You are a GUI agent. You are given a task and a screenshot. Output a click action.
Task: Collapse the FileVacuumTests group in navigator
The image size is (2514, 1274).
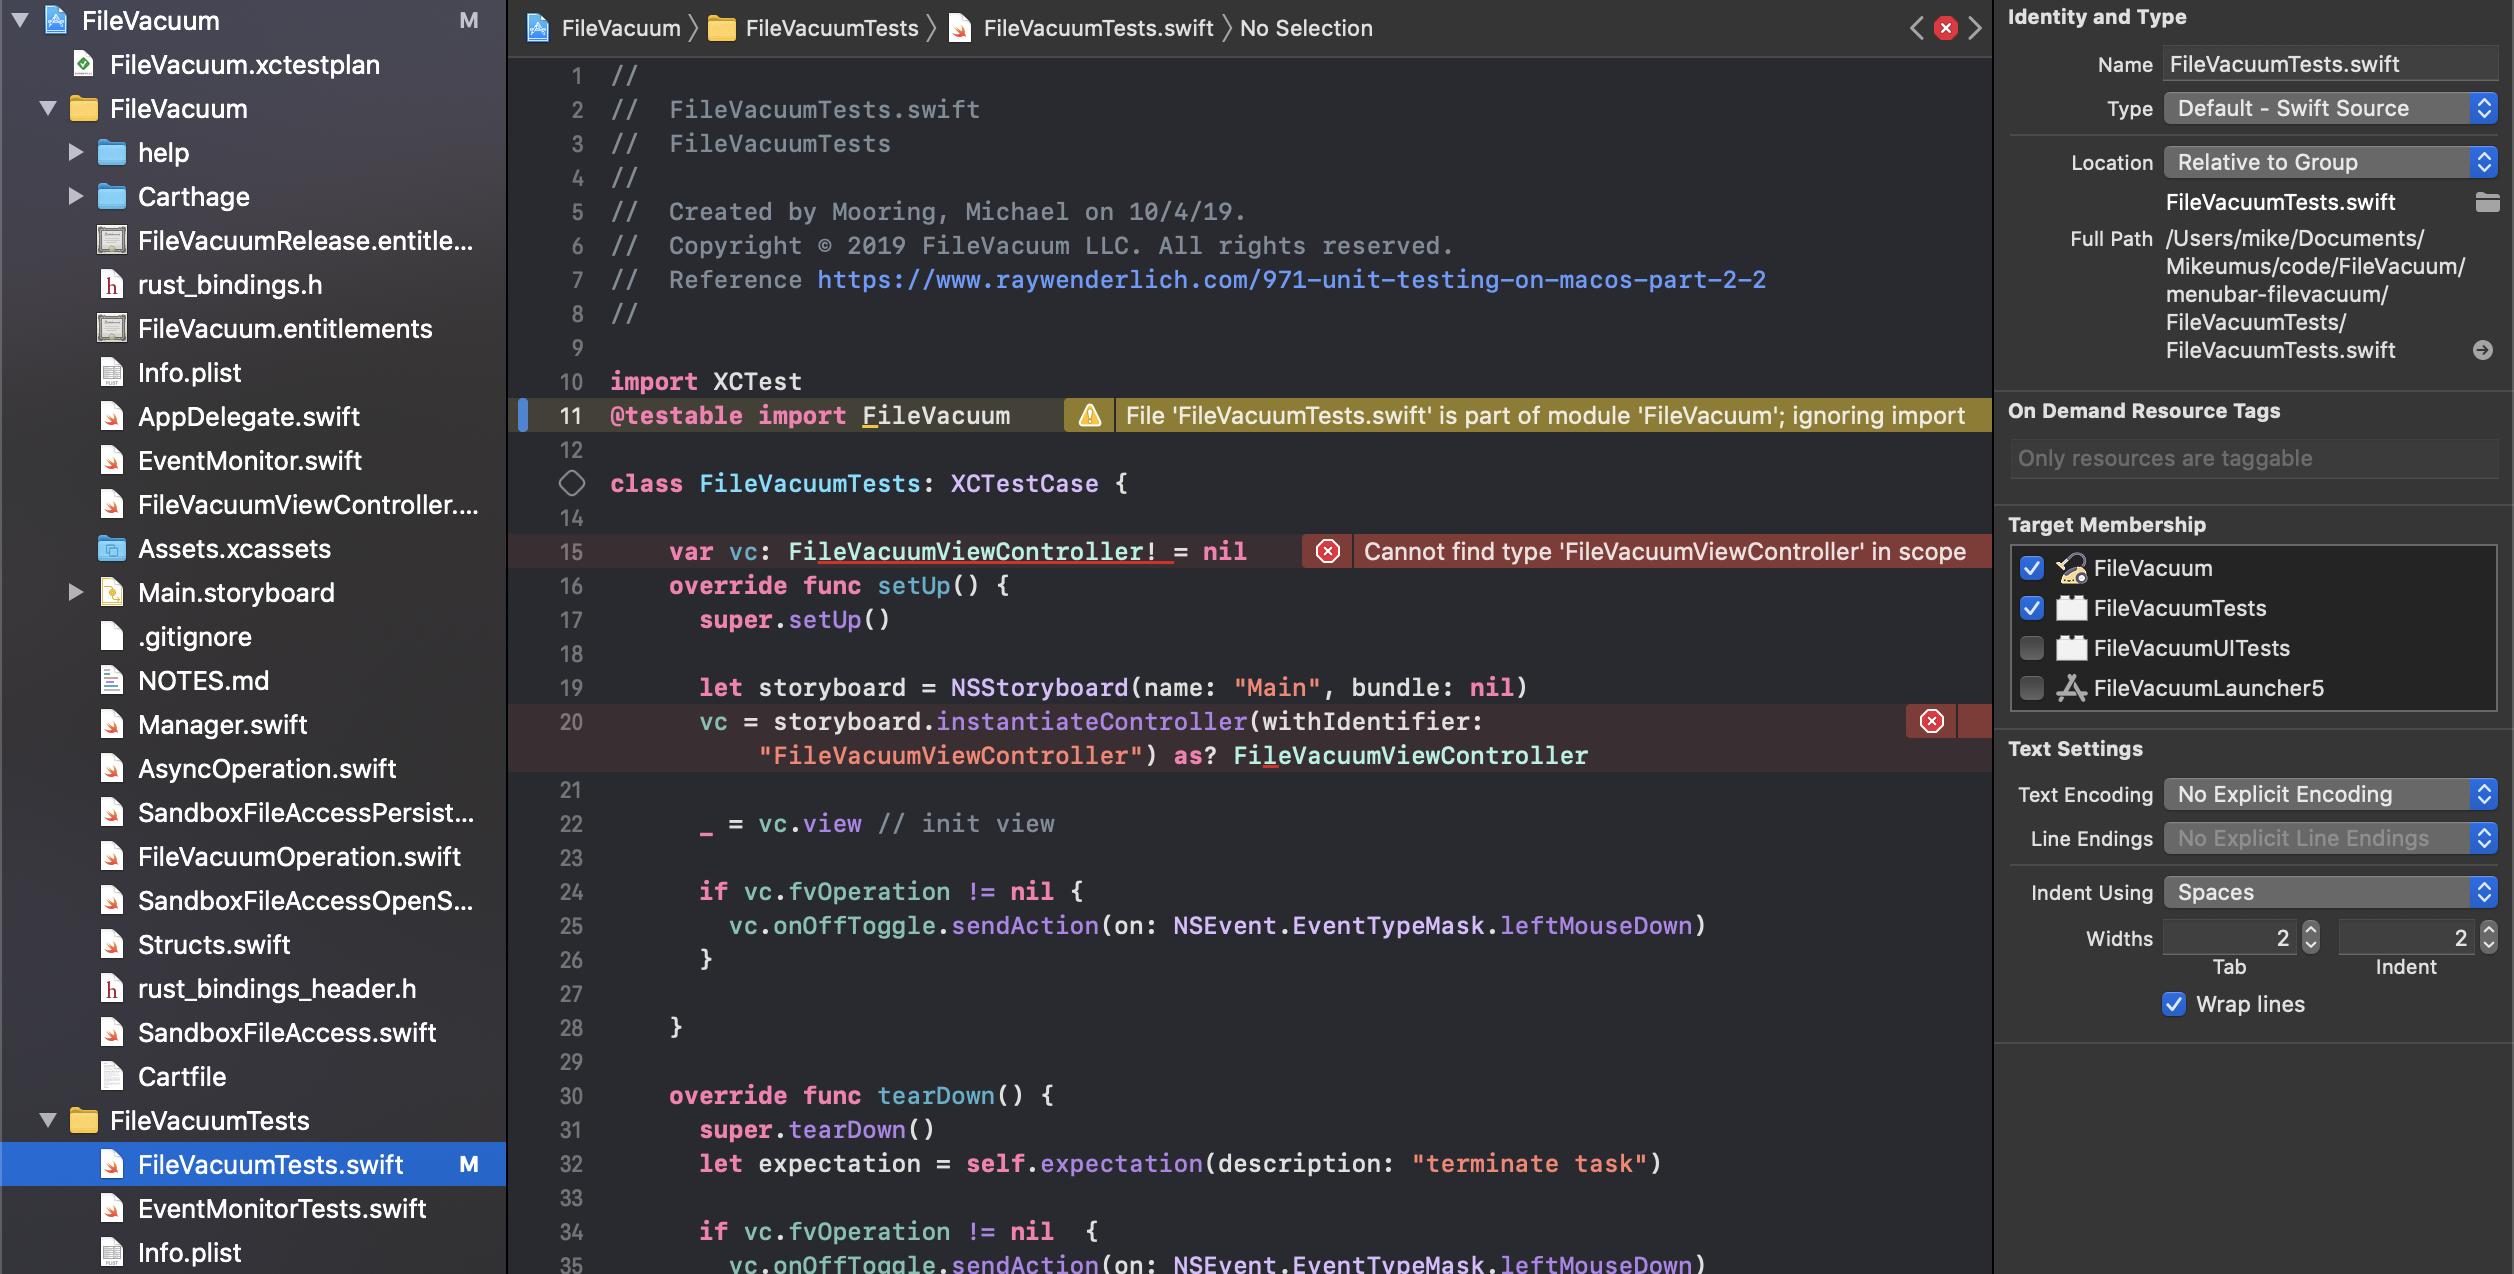tap(47, 1120)
